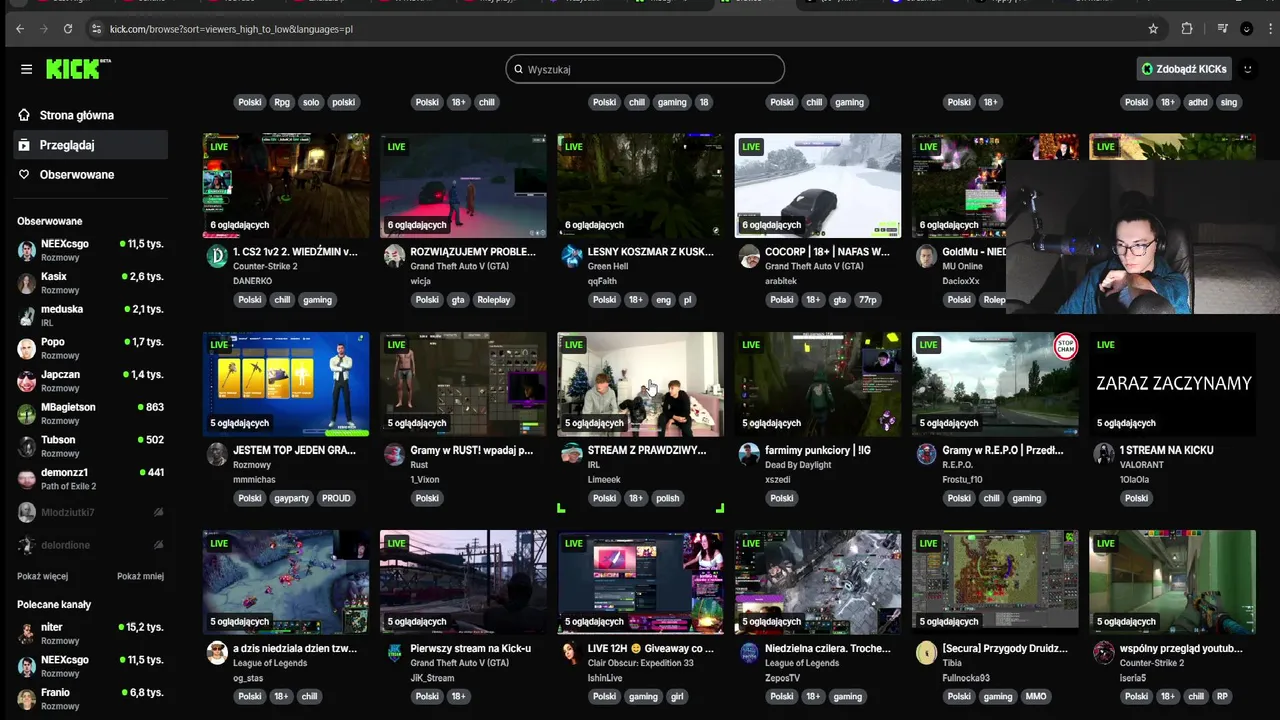This screenshot has width=1280, height=720.
Task: Open followed channel Japczan
Action: (90, 381)
